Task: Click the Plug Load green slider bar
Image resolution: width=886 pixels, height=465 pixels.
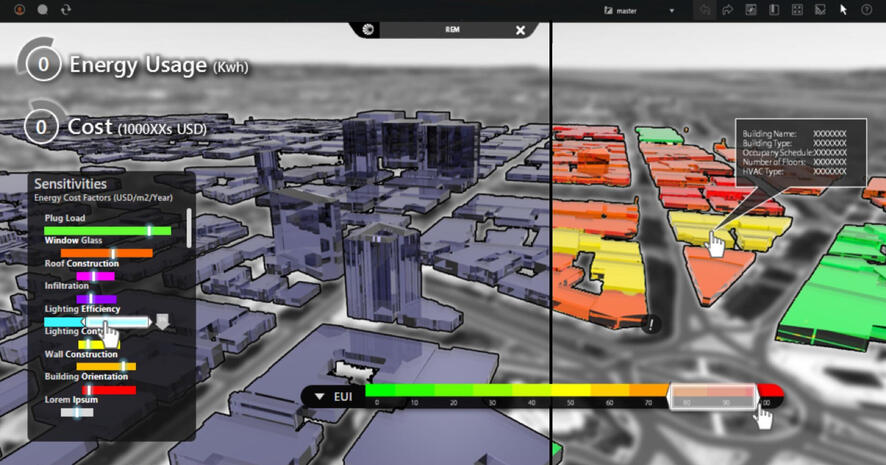Action: [107, 231]
